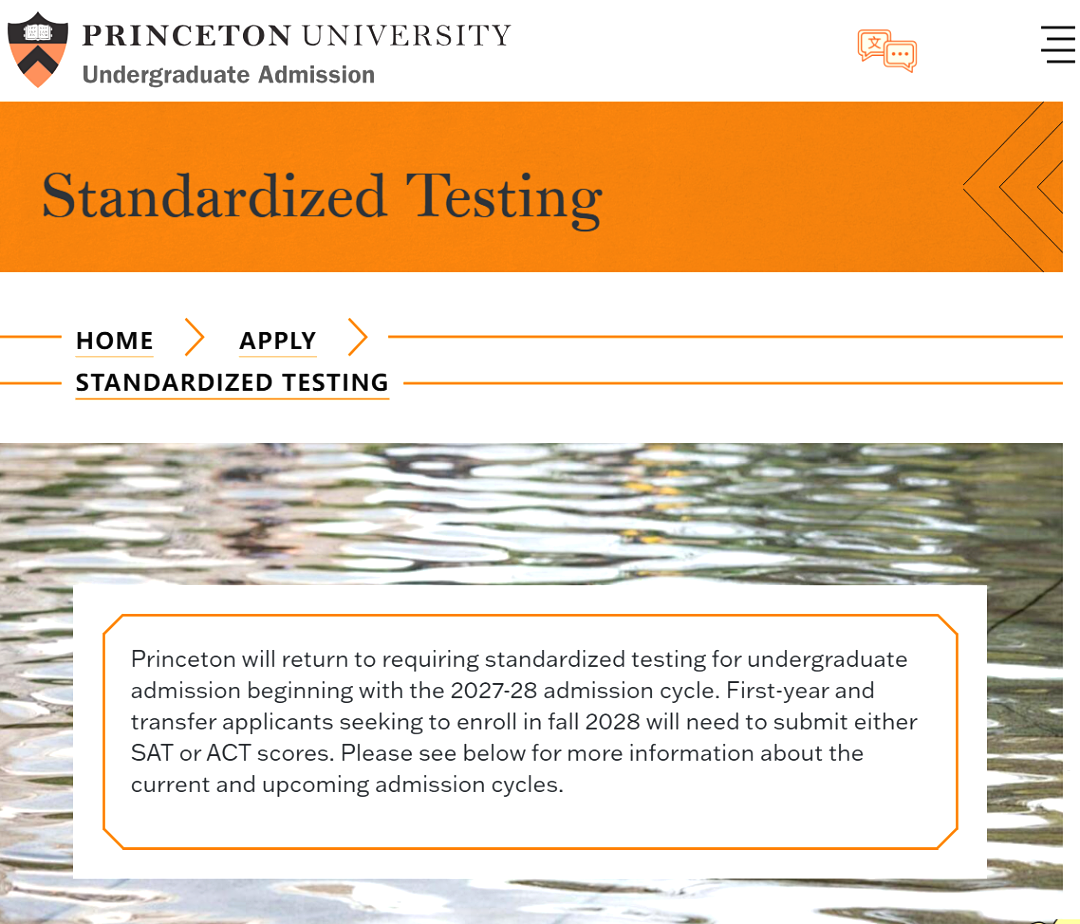Image resolution: width=1080 pixels, height=924 pixels.
Task: Select the Standardized Testing breadcrumb
Action: pos(232,383)
